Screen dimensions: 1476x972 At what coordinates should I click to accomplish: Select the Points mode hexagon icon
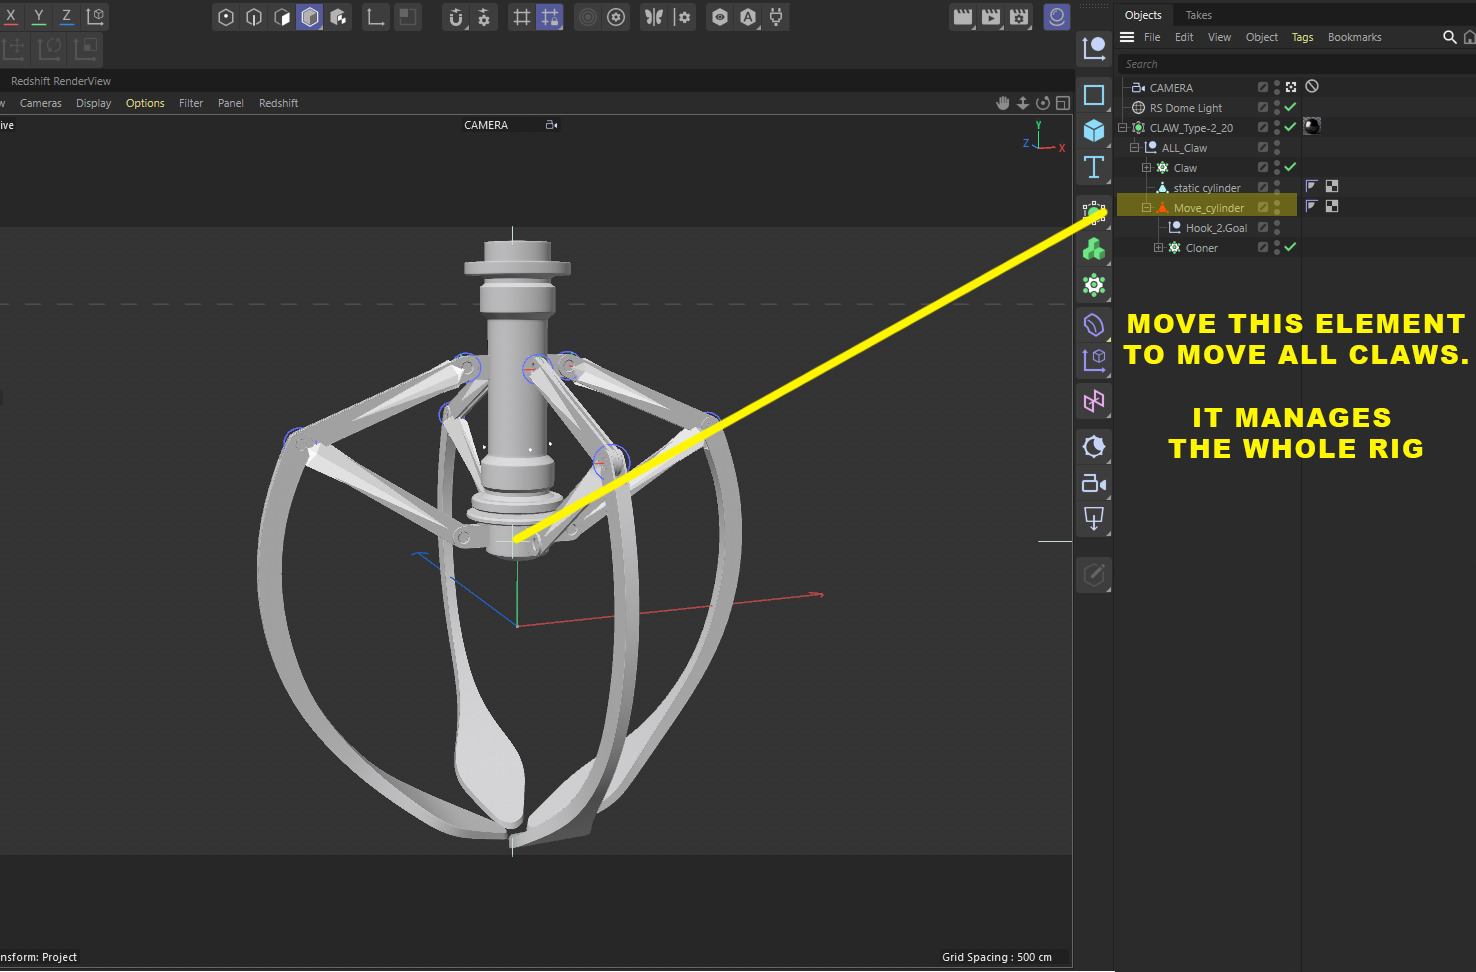[x=226, y=17]
